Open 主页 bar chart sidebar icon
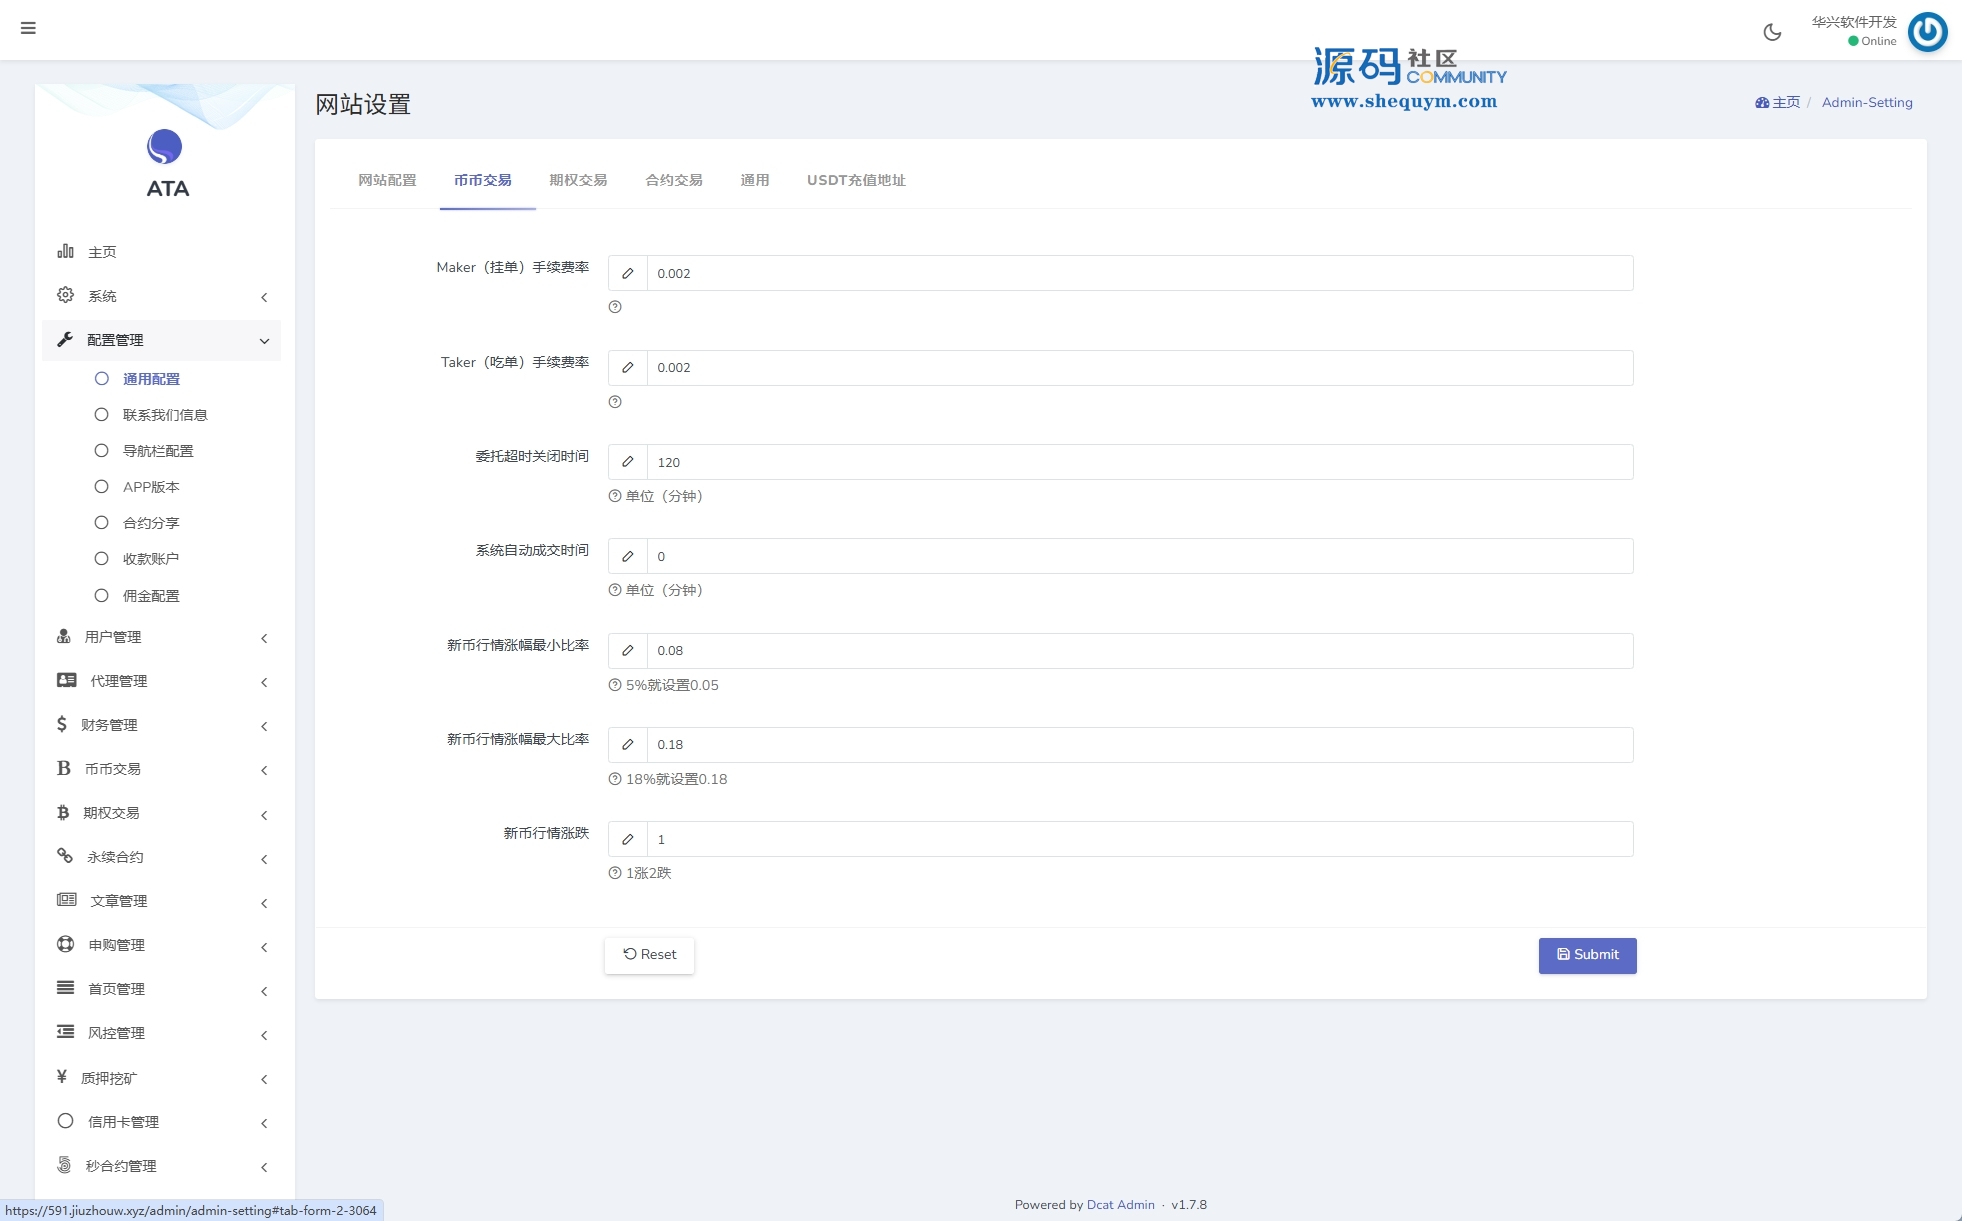 tap(66, 251)
